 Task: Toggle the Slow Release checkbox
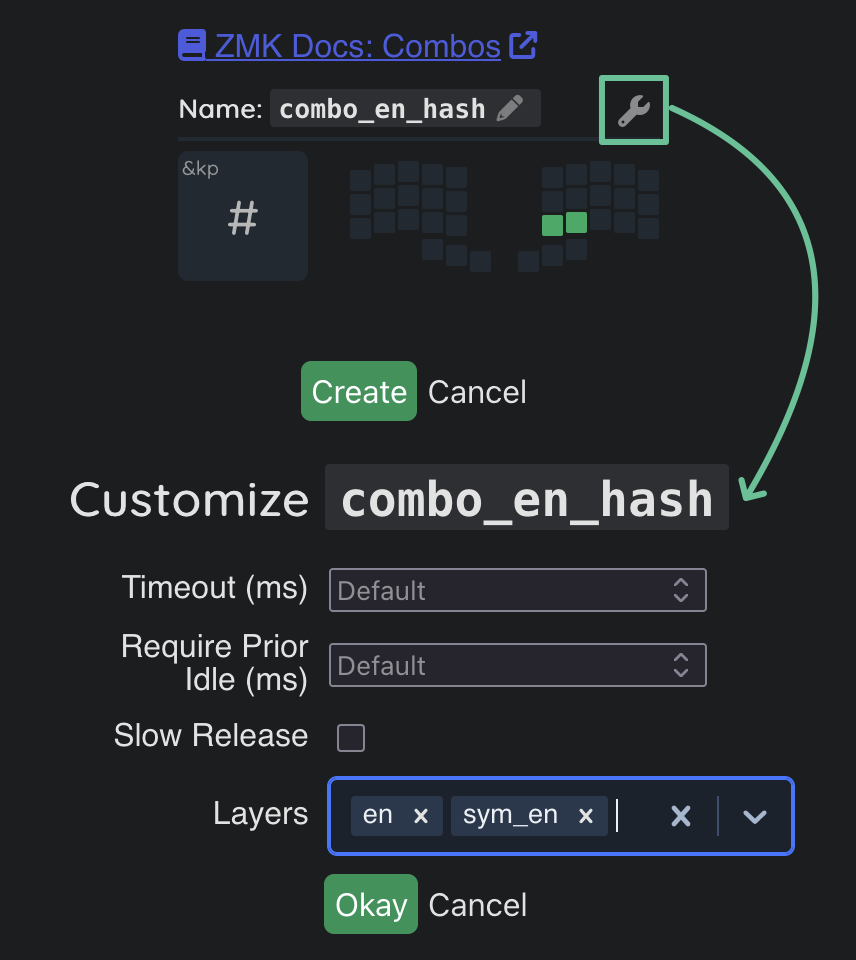click(x=351, y=738)
